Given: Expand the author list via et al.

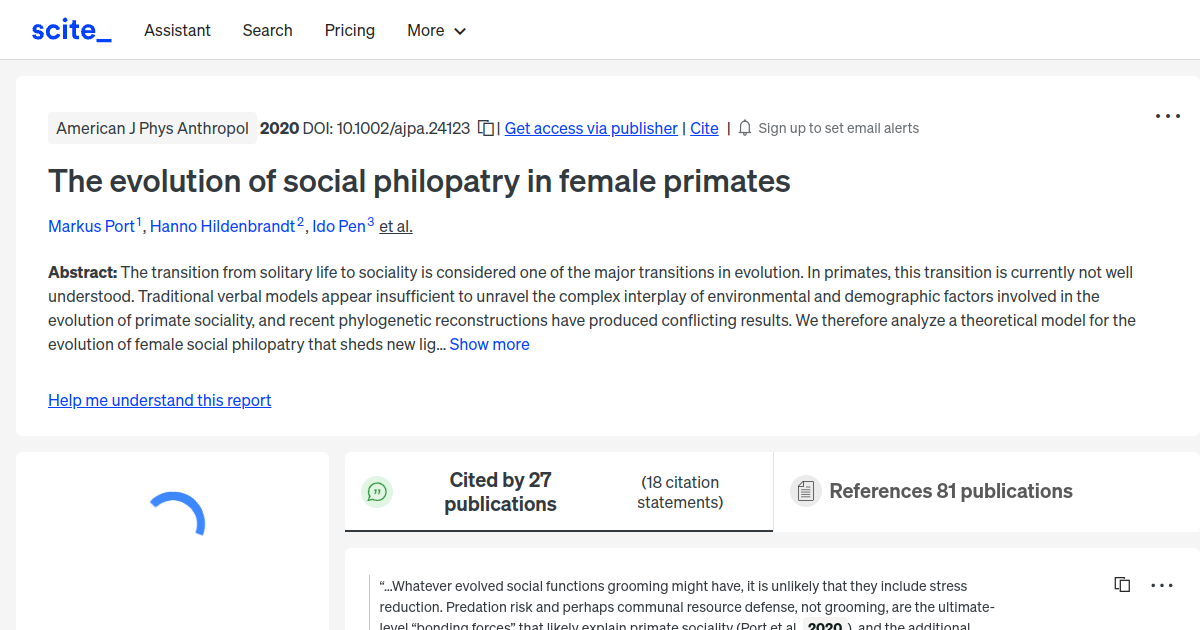Looking at the screenshot, I should pos(395,226).
